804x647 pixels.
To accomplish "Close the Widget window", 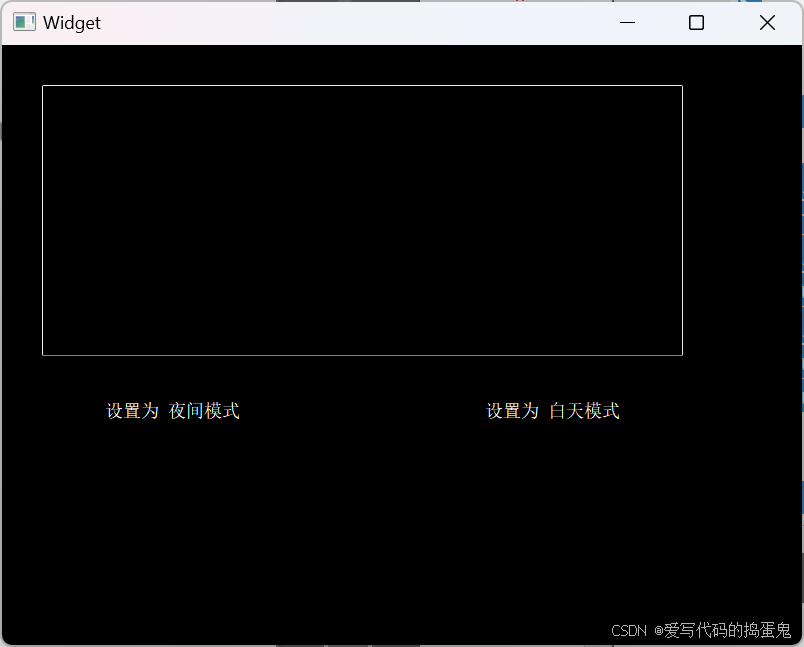I will (x=767, y=23).
